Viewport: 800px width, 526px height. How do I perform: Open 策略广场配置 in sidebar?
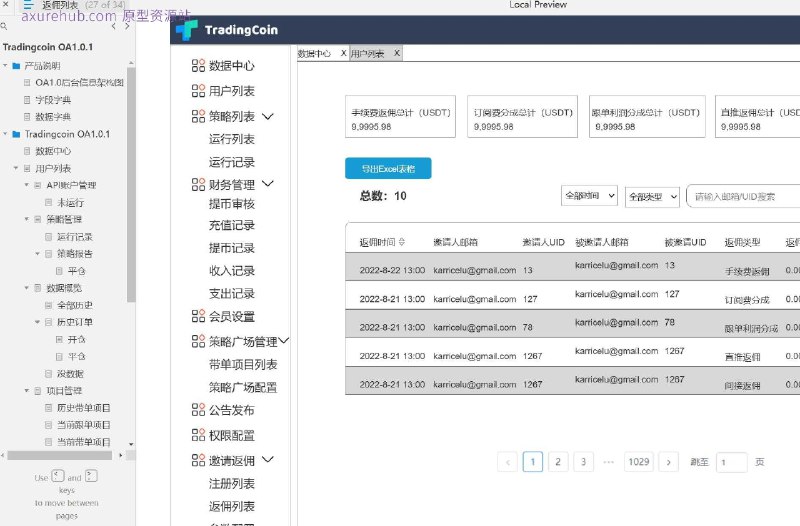(243, 387)
